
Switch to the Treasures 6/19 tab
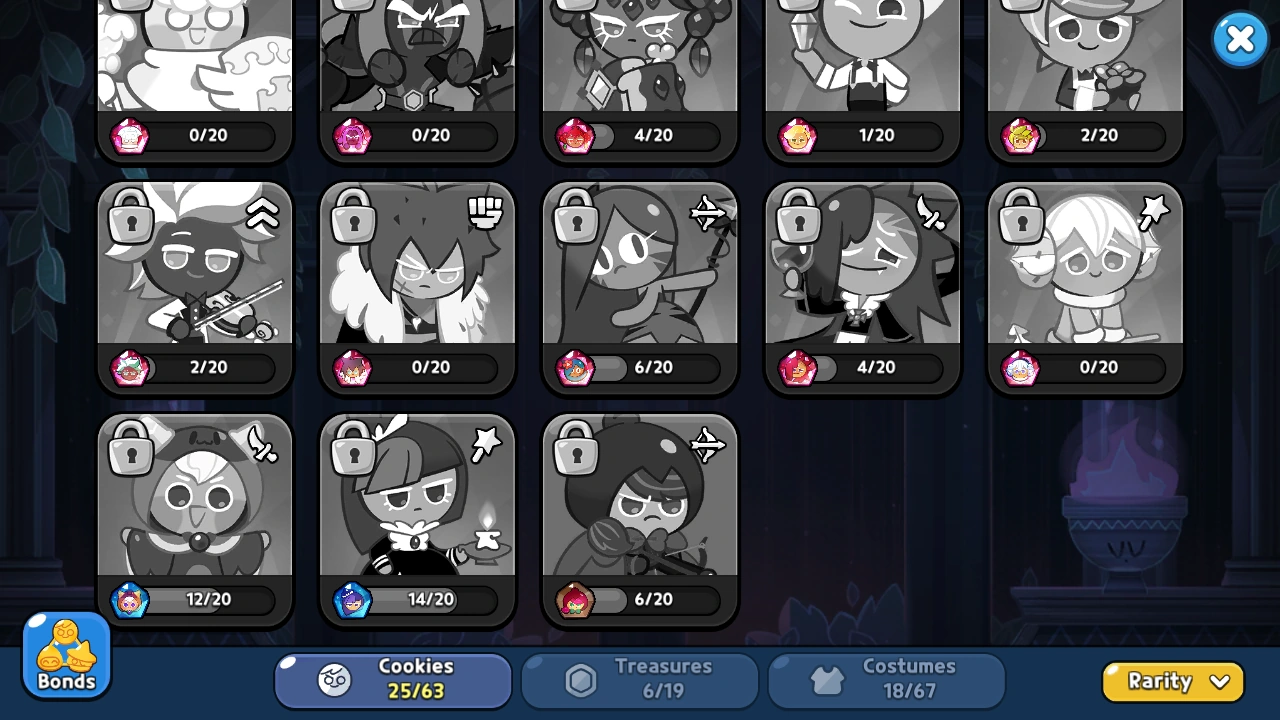(640, 680)
